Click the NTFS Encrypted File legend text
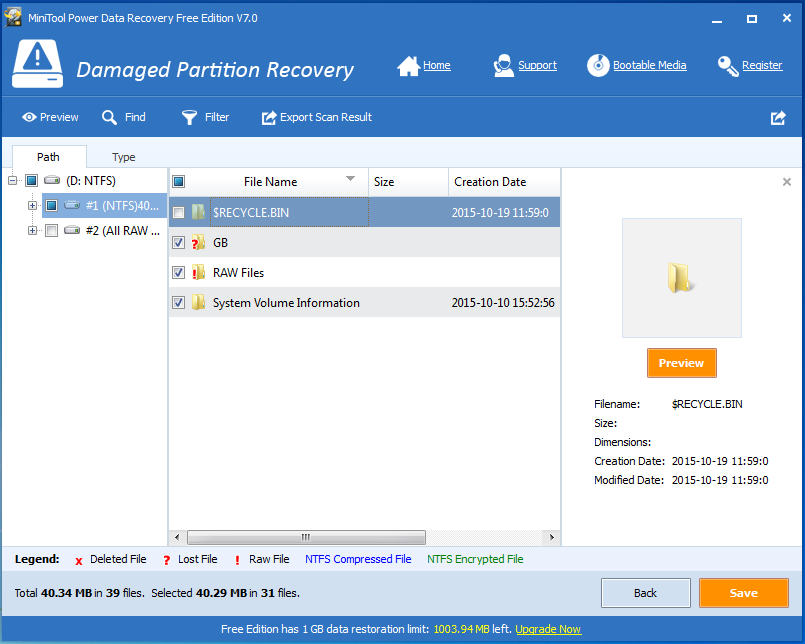The height and width of the screenshot is (644, 805). click(x=475, y=559)
